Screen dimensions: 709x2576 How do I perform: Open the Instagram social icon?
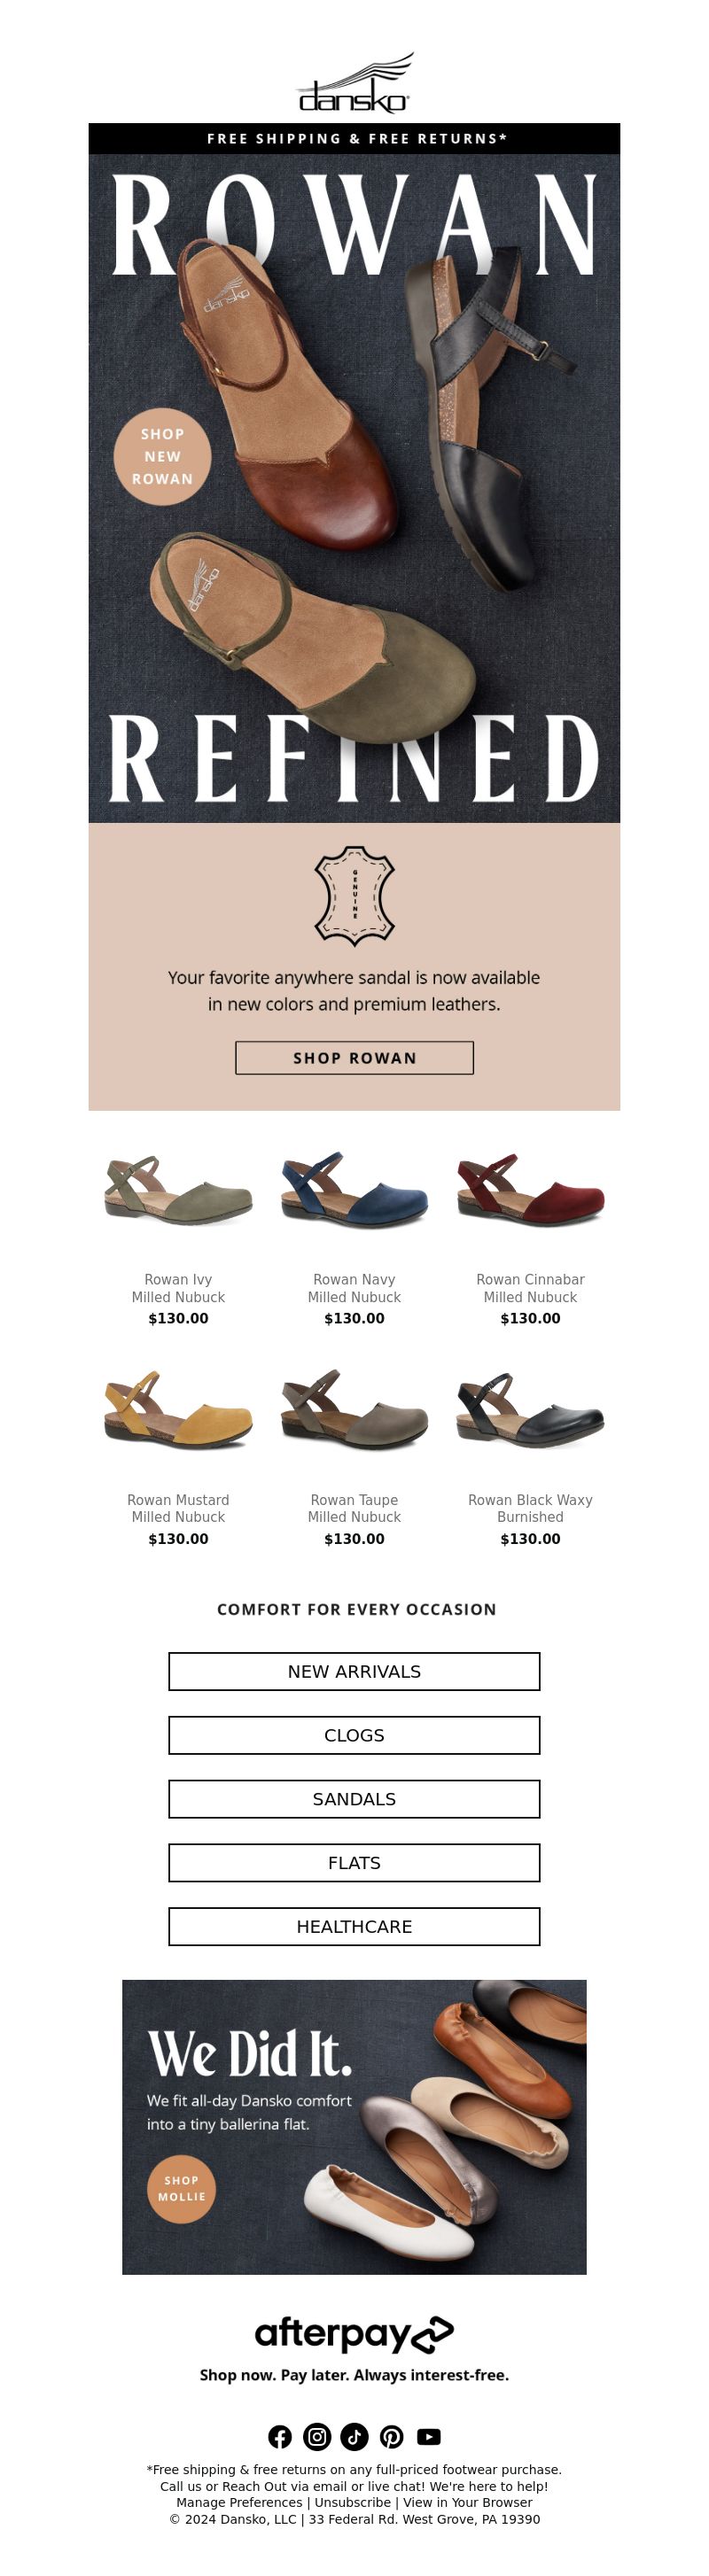[317, 2436]
